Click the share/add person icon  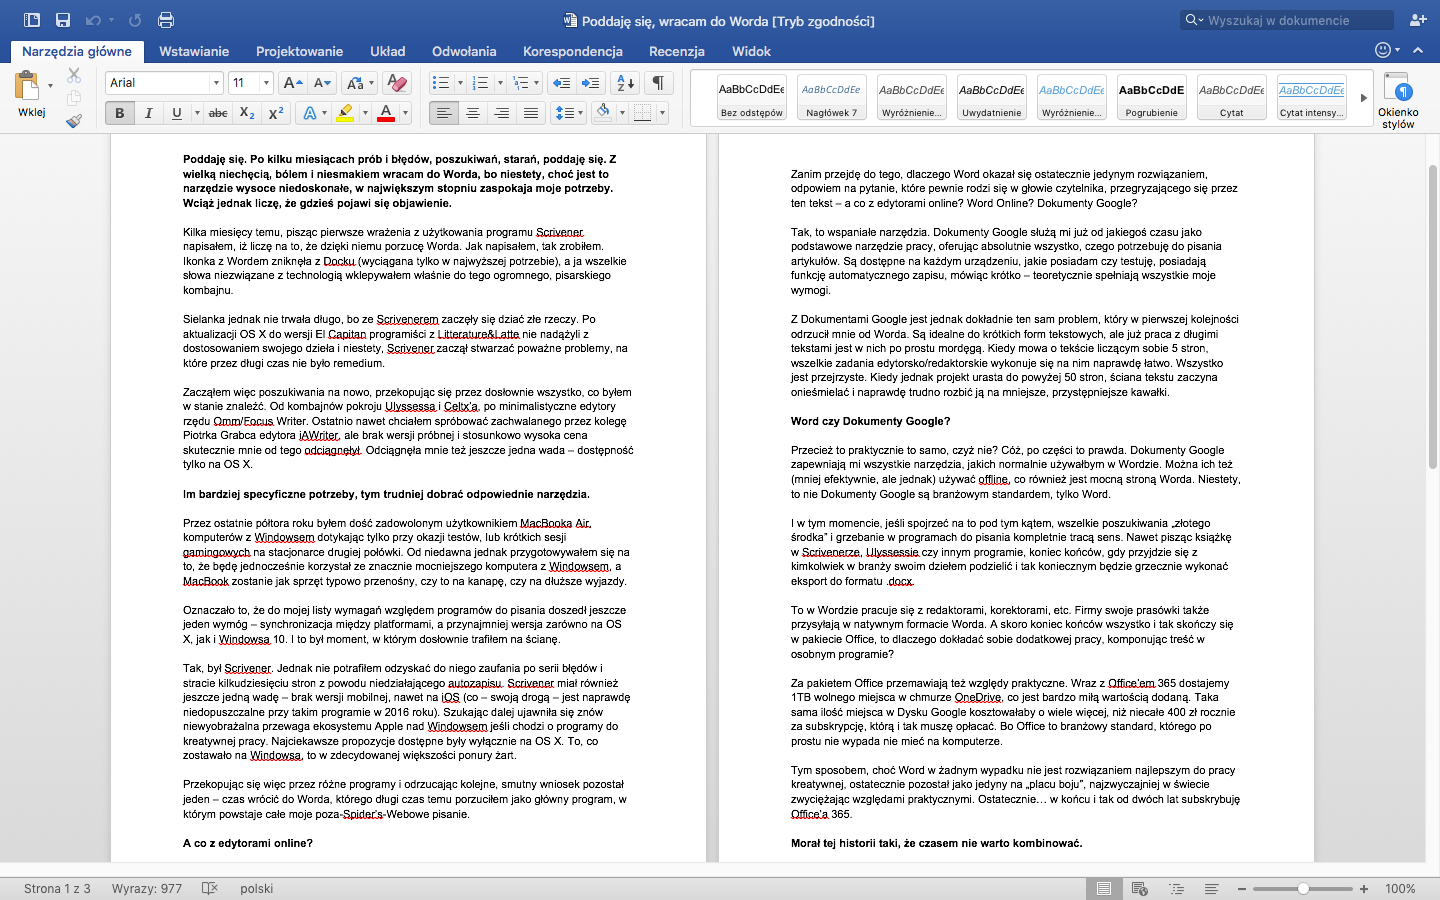point(1418,20)
